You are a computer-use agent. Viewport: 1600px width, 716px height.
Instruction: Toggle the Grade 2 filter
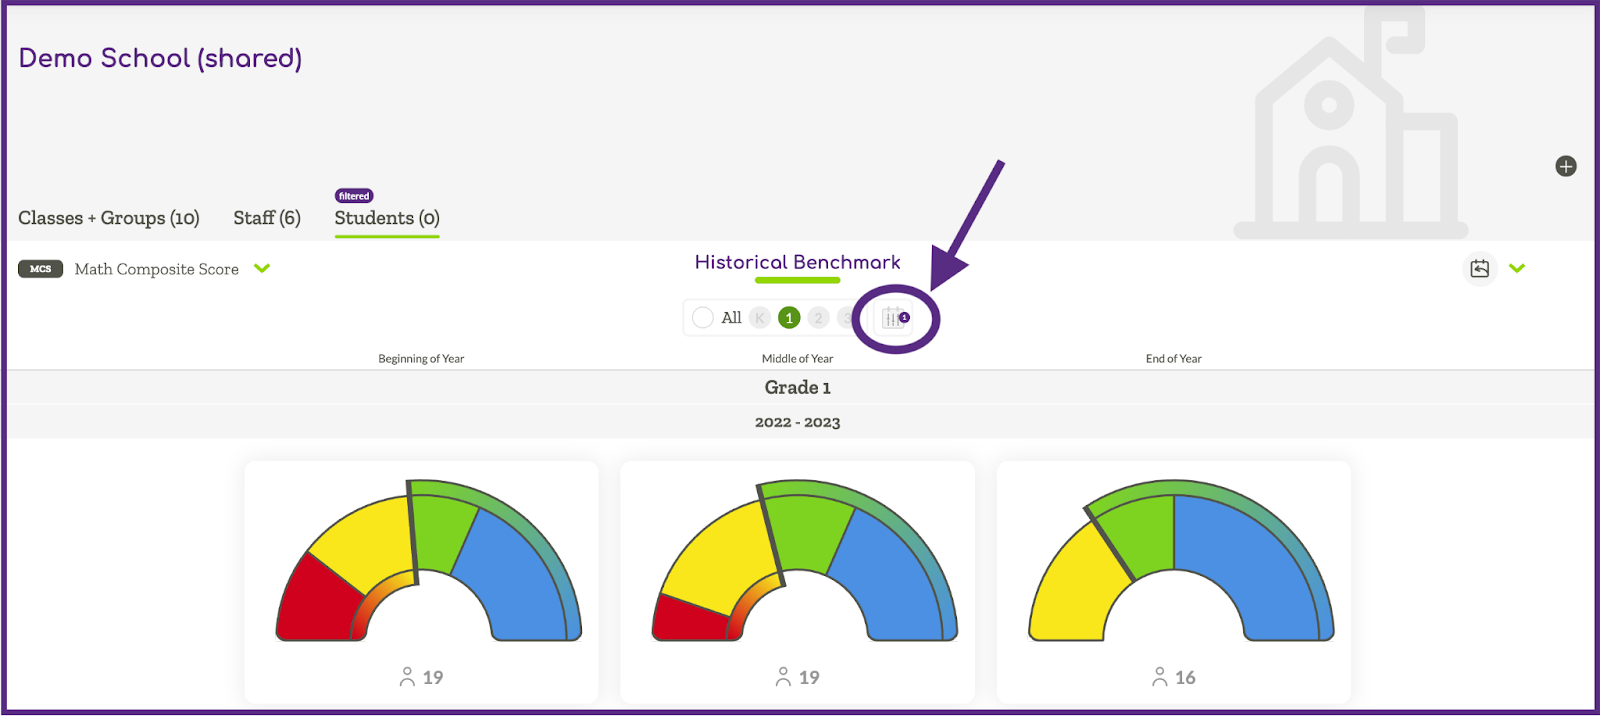point(818,318)
